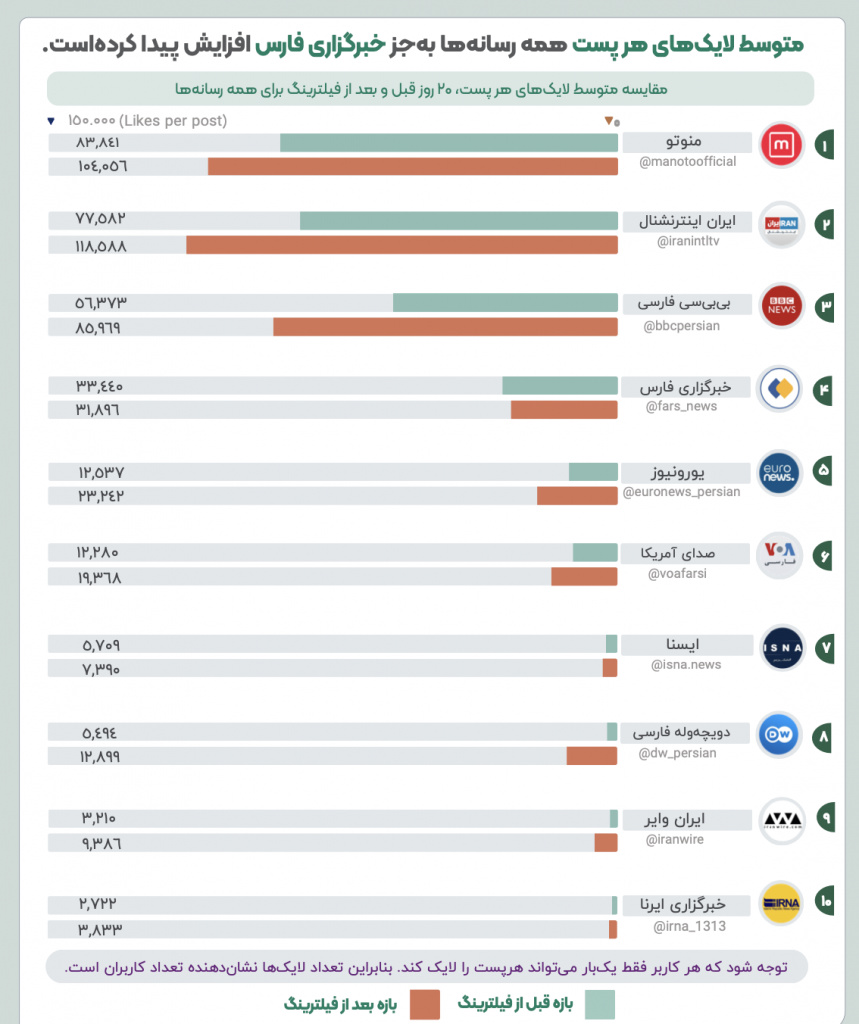Click the Manoto logo icon

(780, 145)
